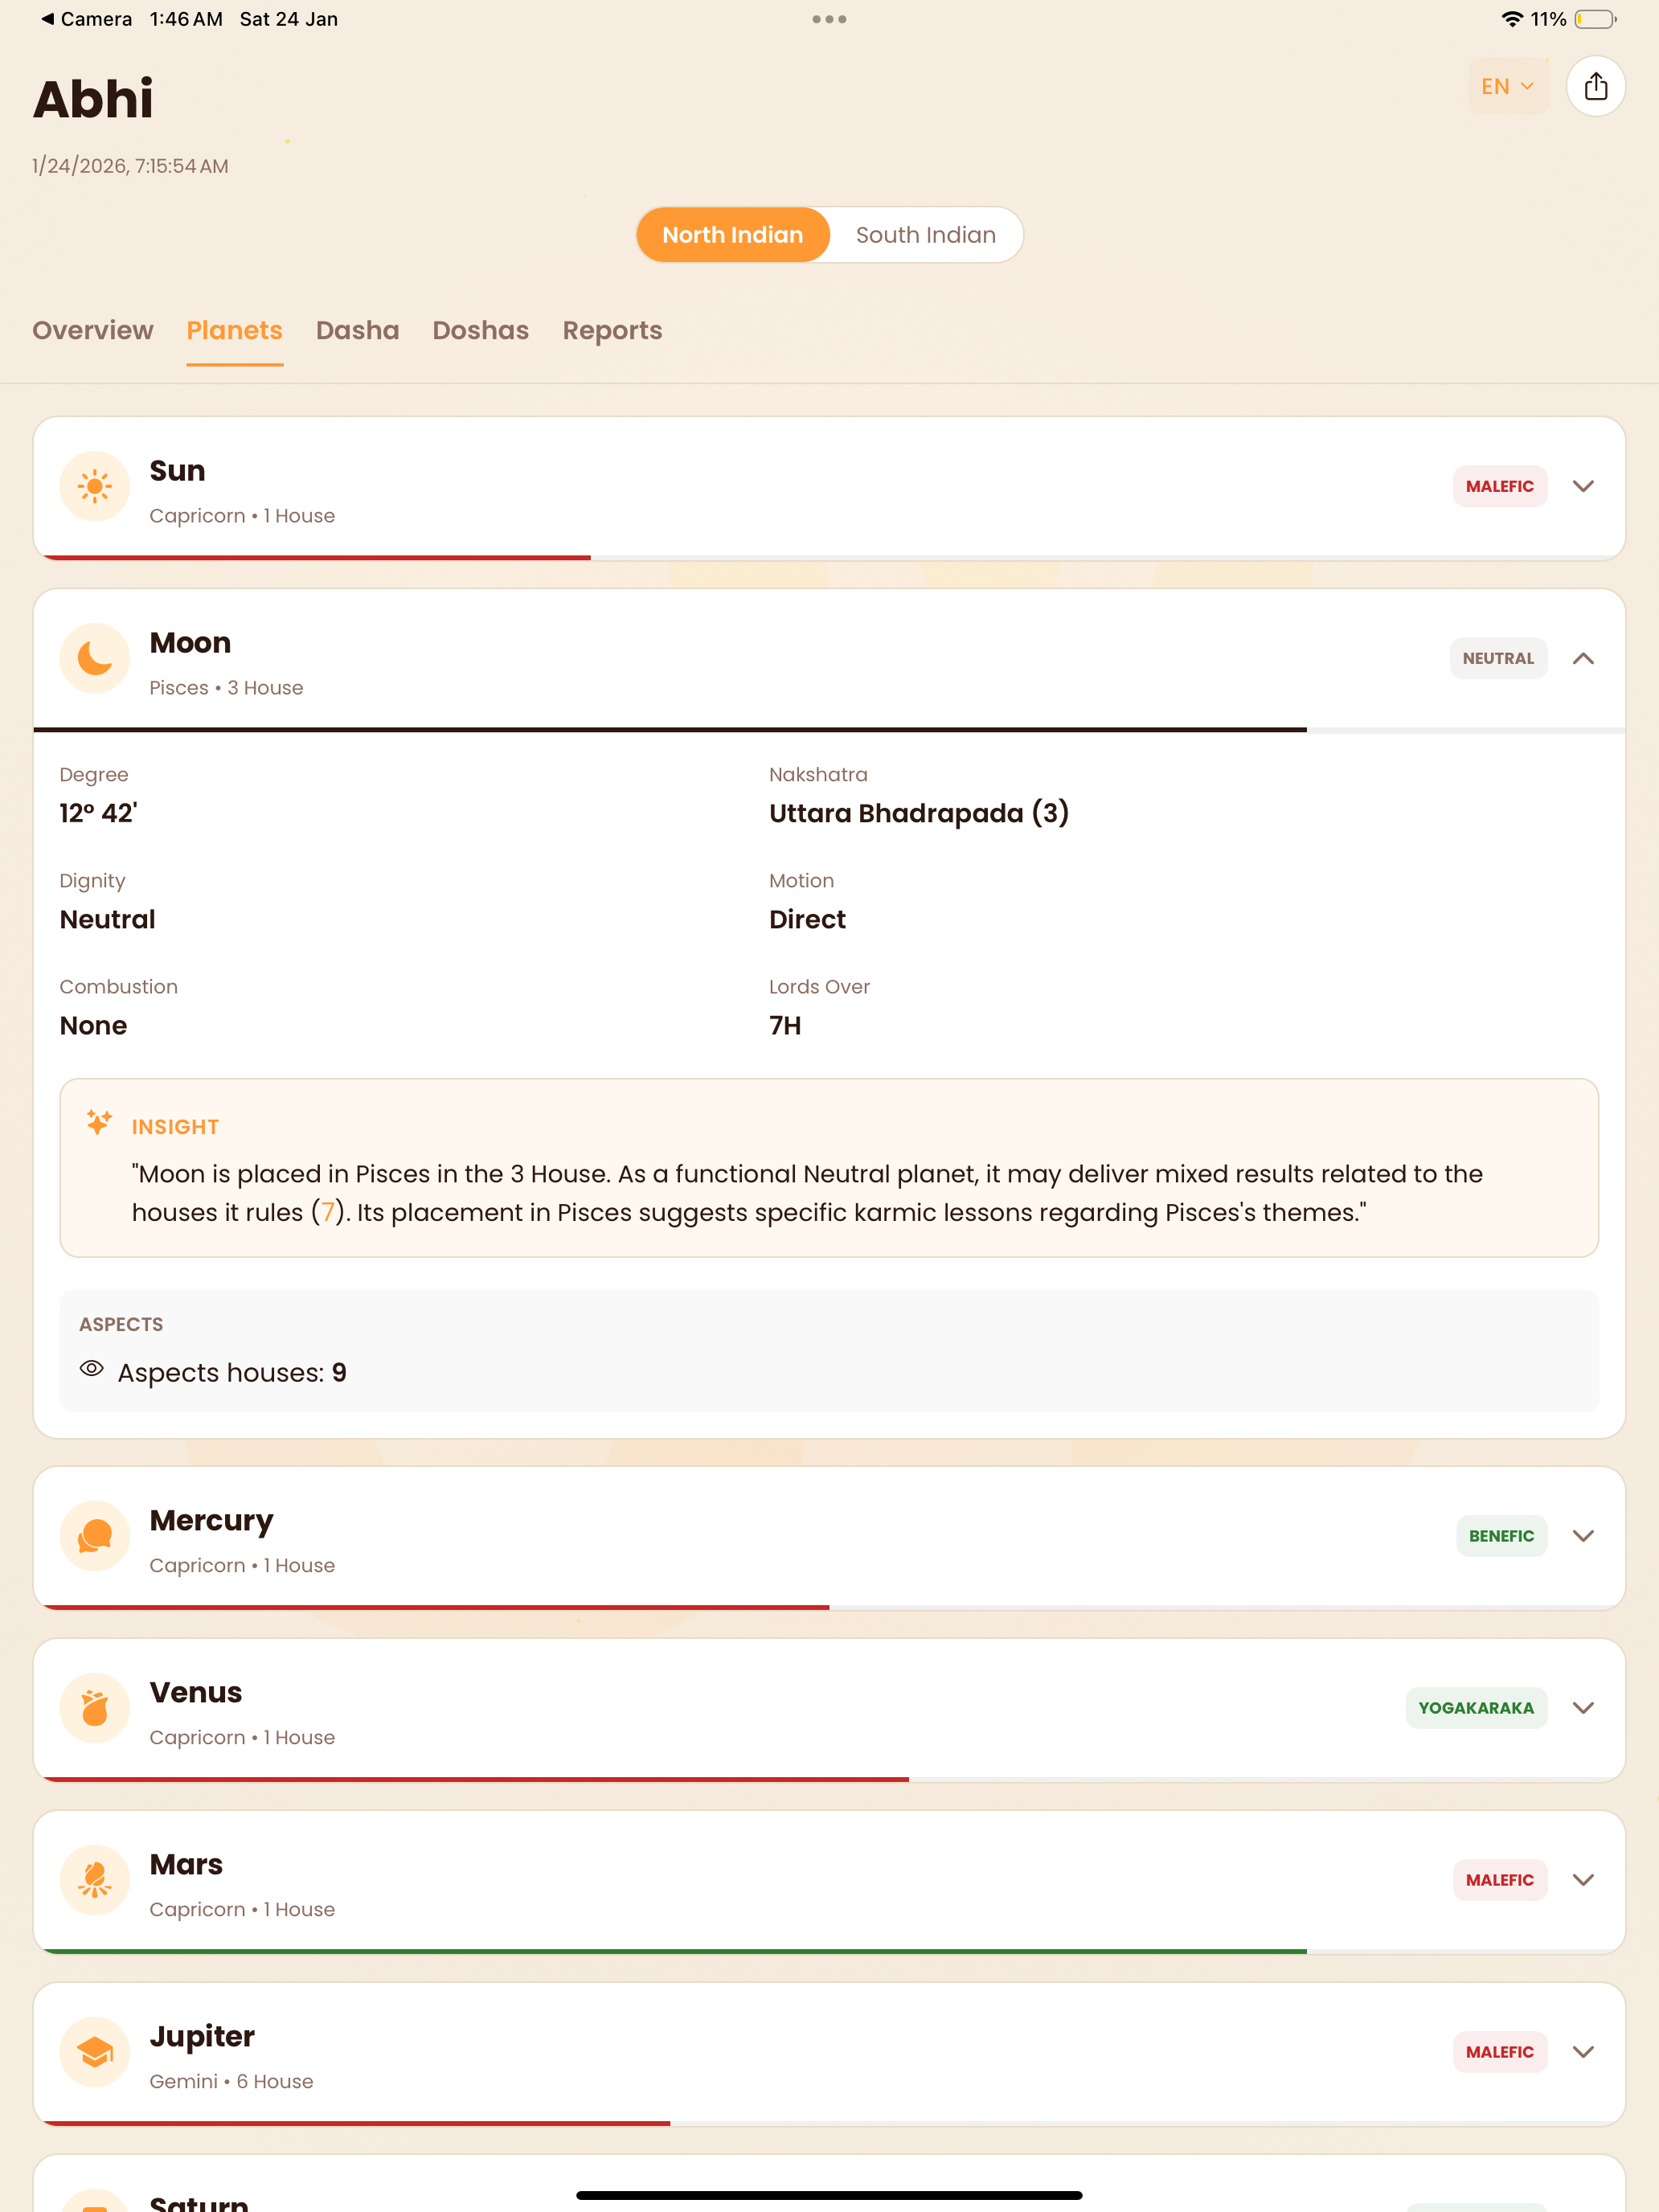Tap the share icon button
This screenshot has height=2212, width=1659.
[x=1595, y=87]
